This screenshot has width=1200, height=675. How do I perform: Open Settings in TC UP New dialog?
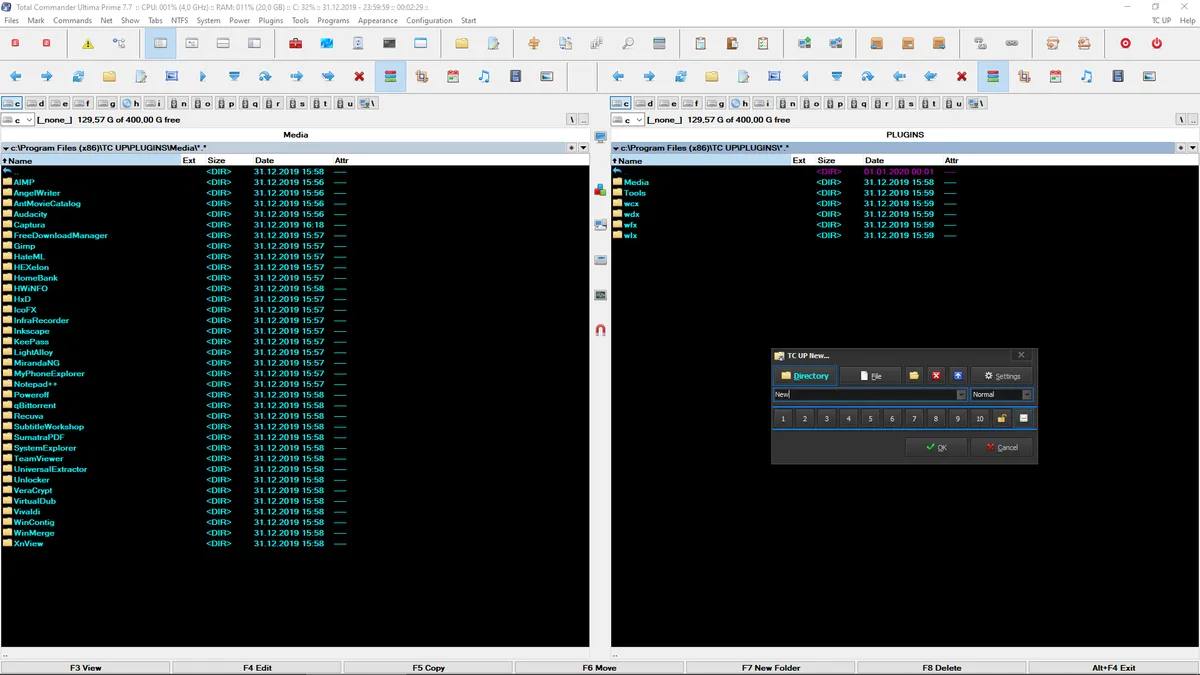coord(1001,376)
